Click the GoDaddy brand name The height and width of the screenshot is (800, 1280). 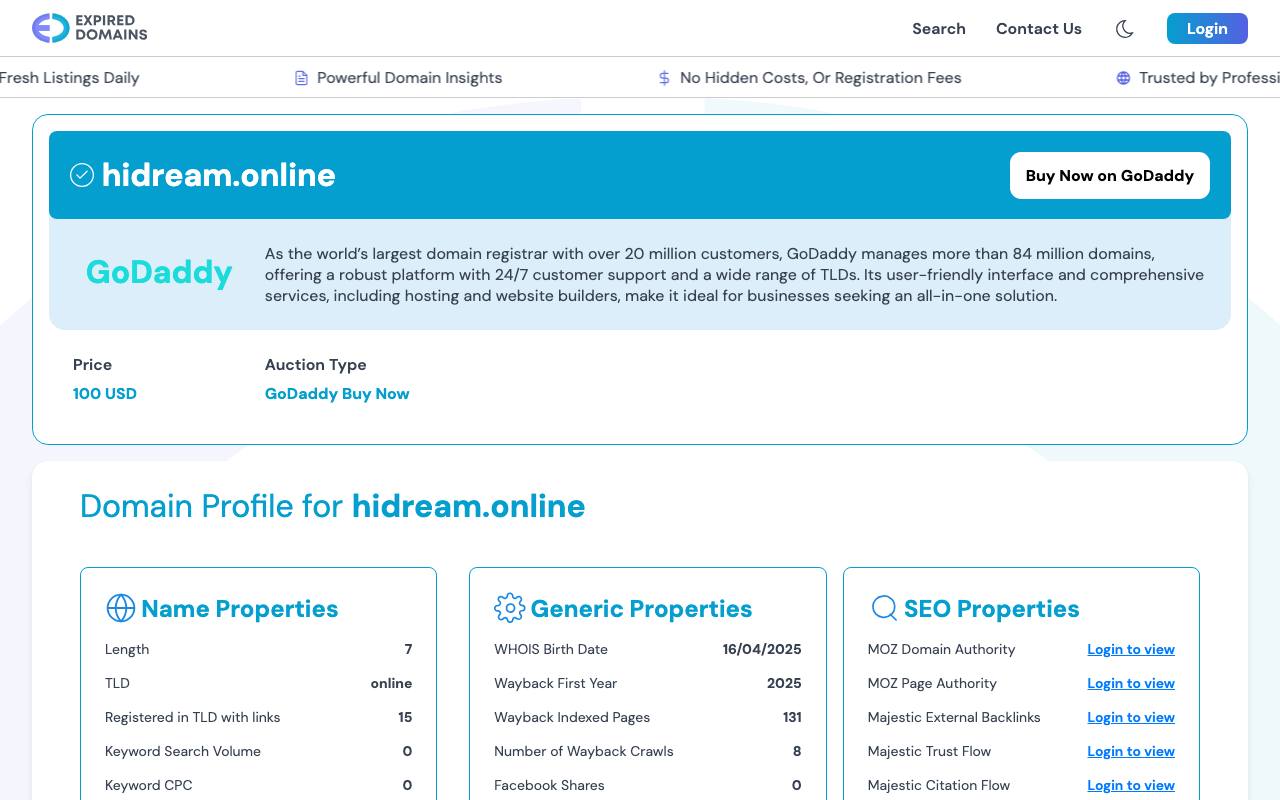(x=159, y=272)
